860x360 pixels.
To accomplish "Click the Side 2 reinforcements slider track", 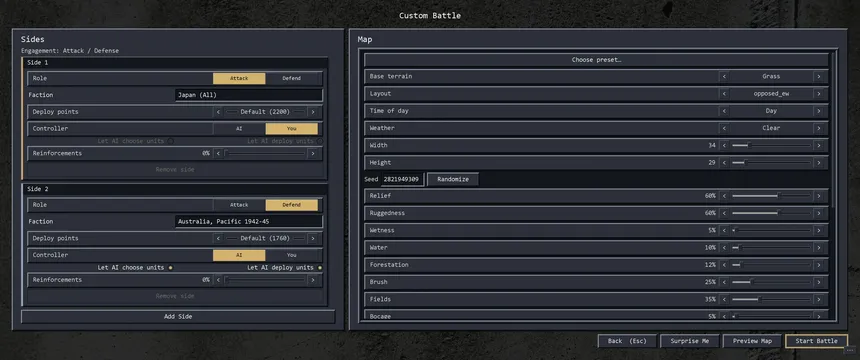I will tap(264, 280).
